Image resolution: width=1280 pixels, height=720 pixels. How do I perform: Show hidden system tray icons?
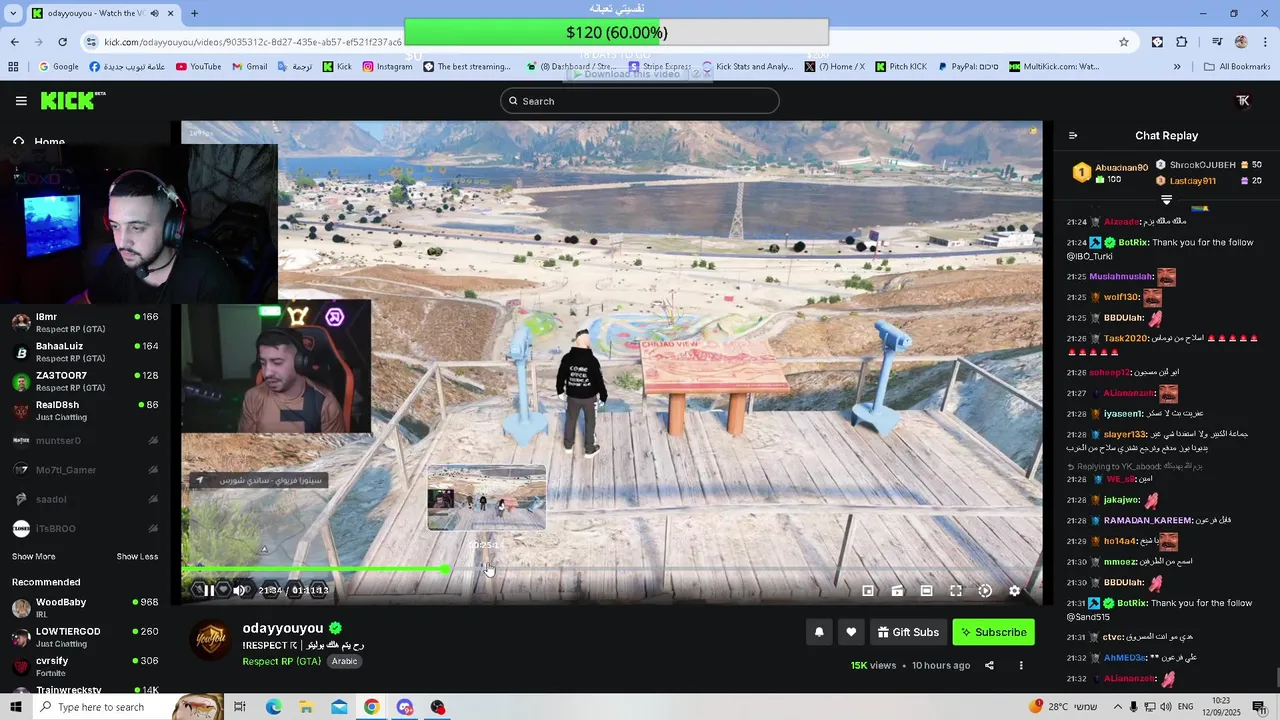click(1117, 707)
